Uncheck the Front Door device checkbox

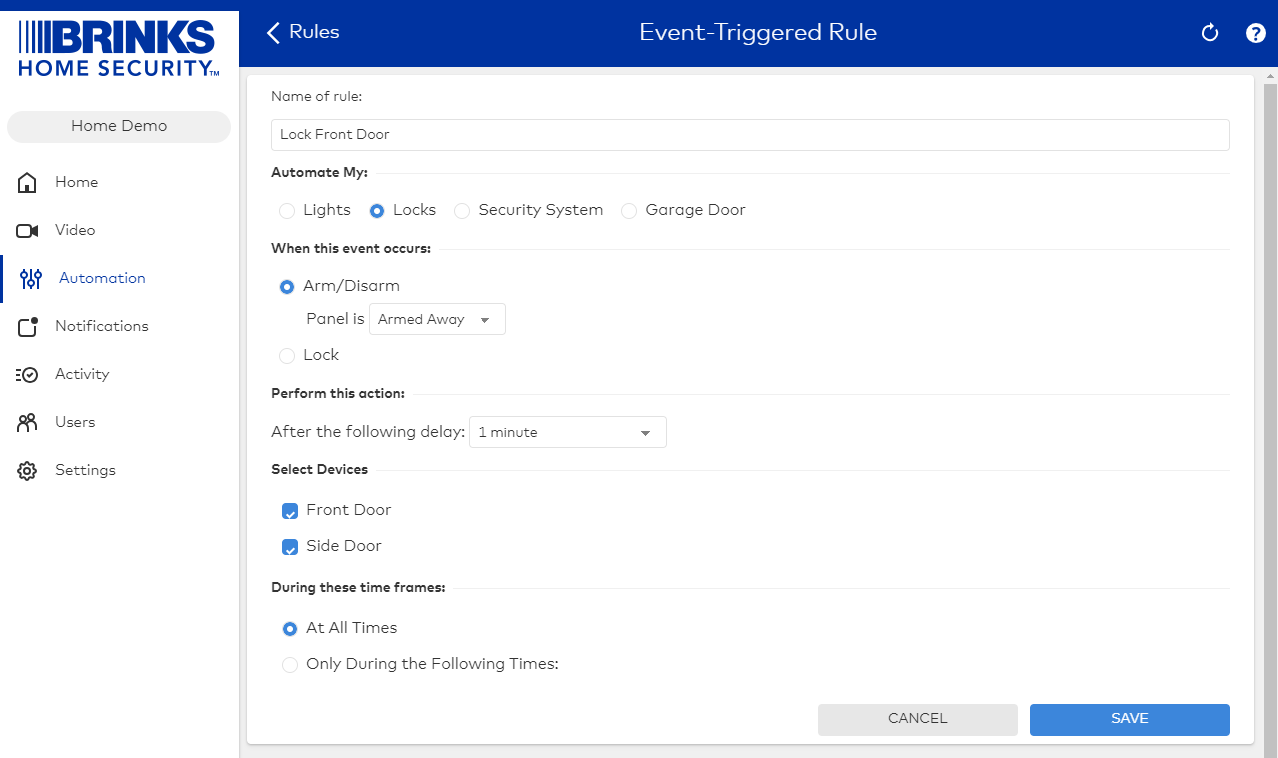pos(290,511)
